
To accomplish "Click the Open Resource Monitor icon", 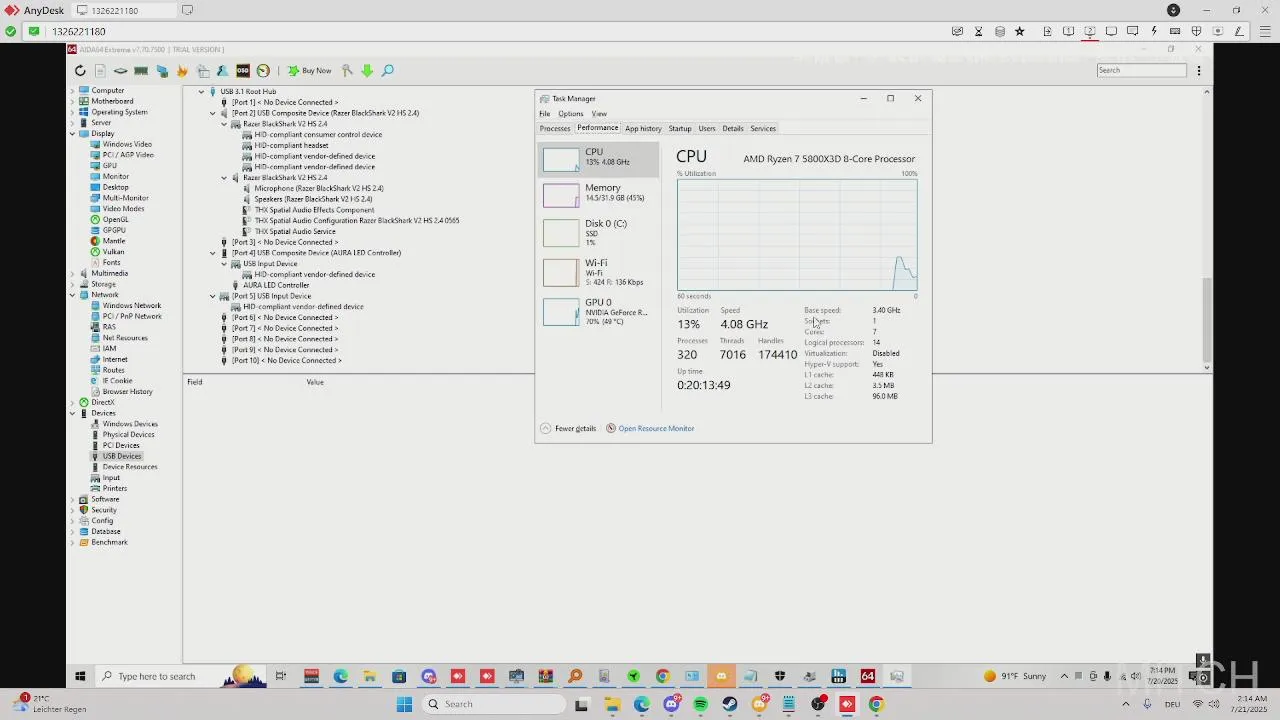I will pyautogui.click(x=611, y=428).
